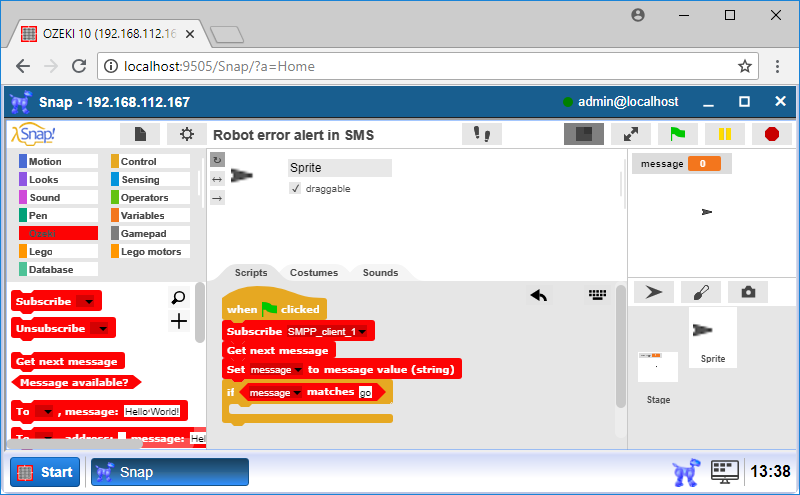Viewport: 800px width, 495px height.
Task: Toggle presentation fullscreen arrows icon
Action: pyautogui.click(x=631, y=134)
